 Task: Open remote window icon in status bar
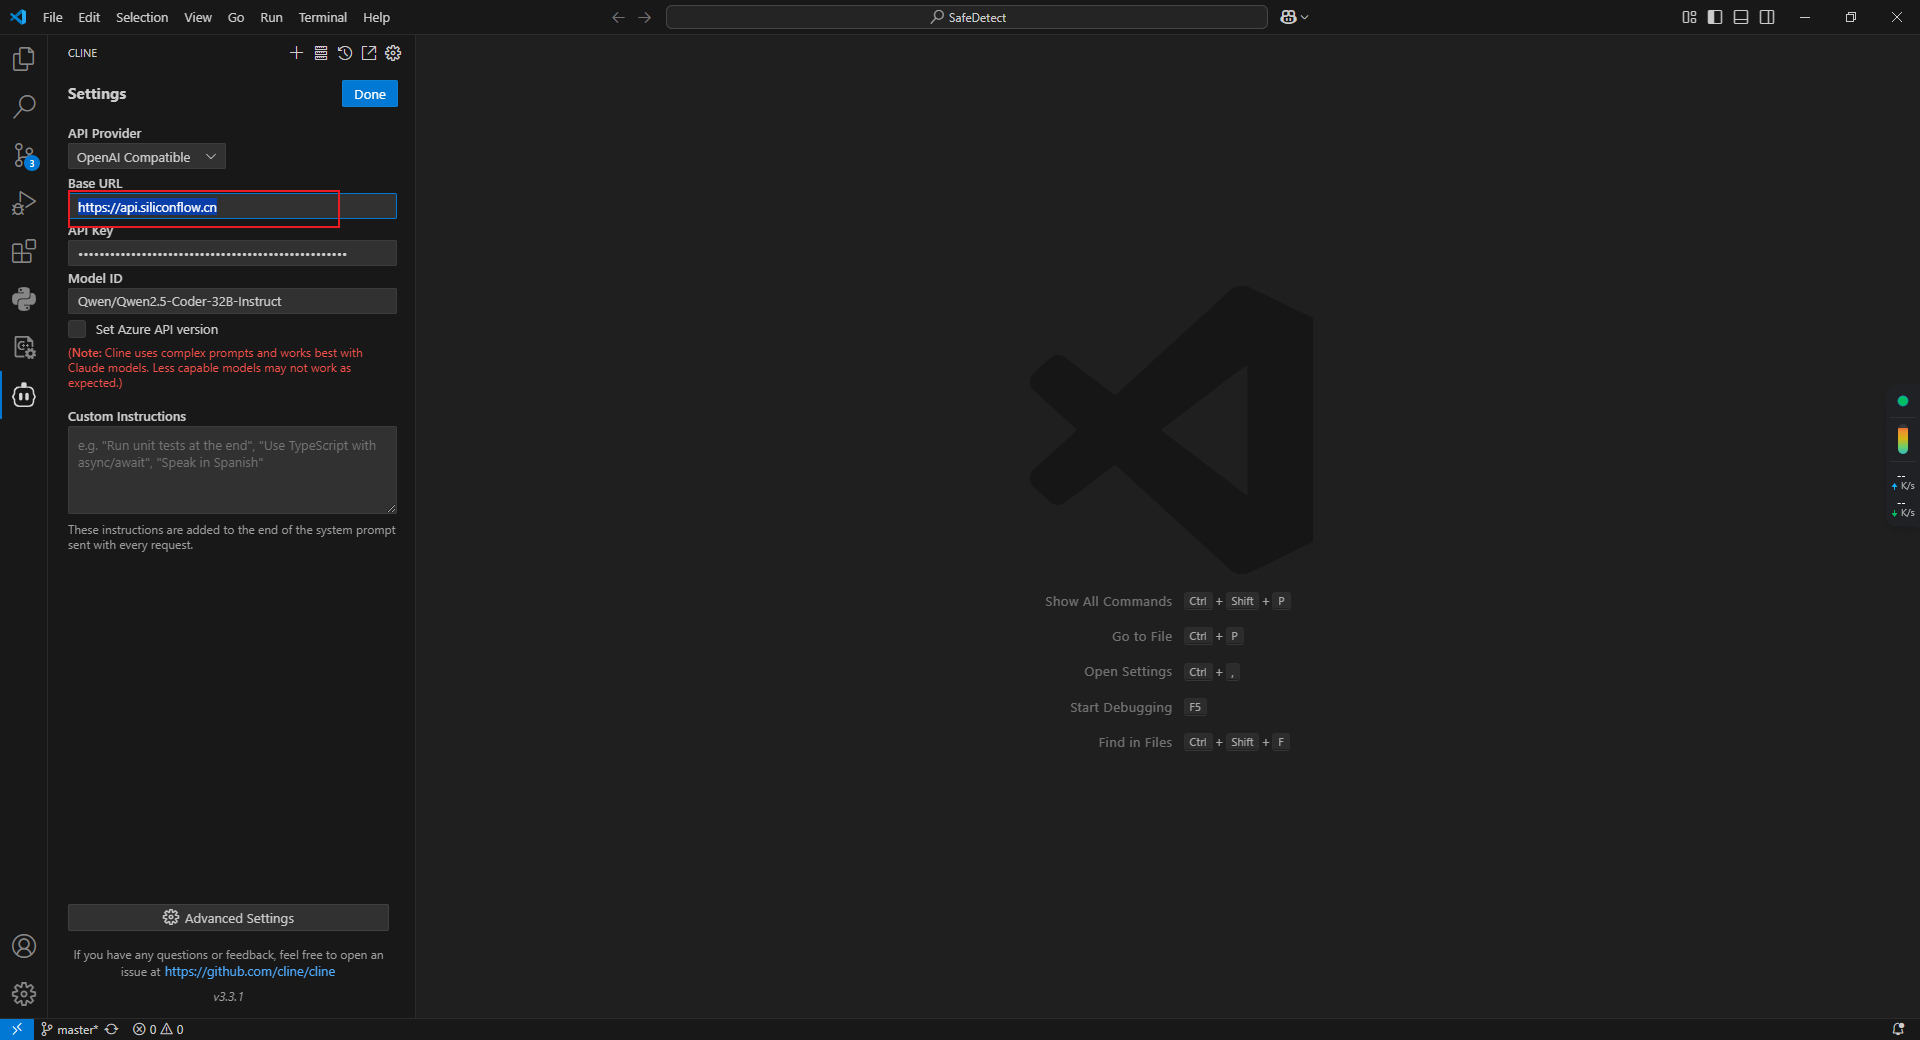pyautogui.click(x=17, y=1029)
